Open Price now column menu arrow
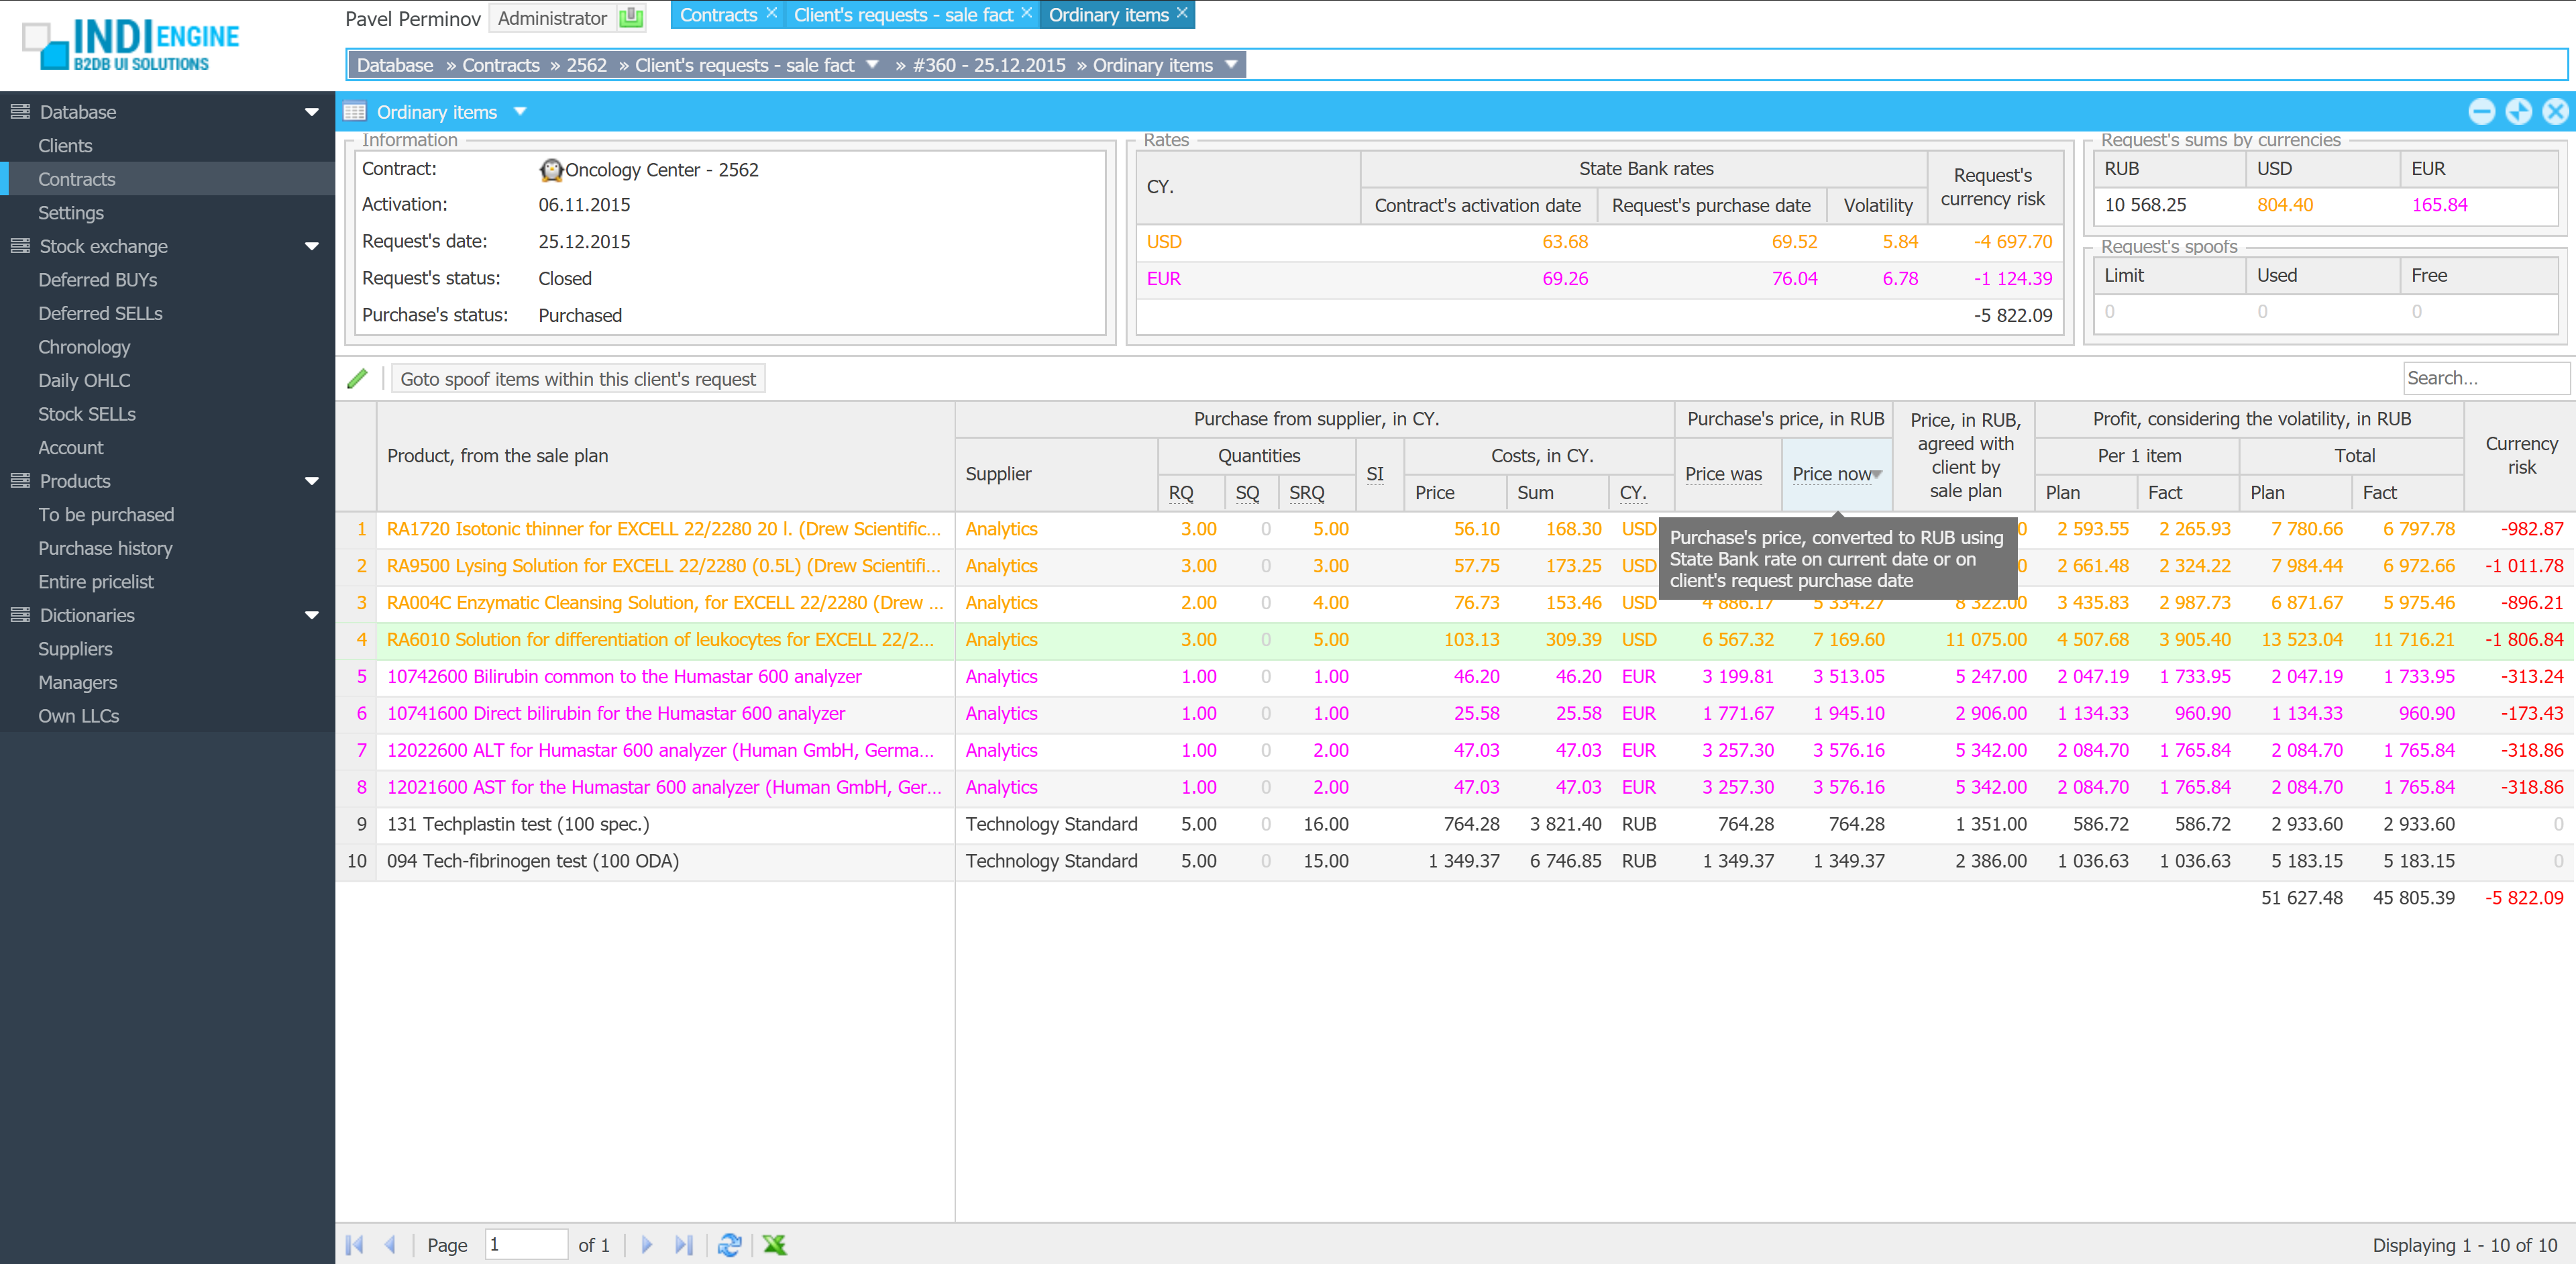The width and height of the screenshot is (2576, 1264). click(x=1877, y=474)
